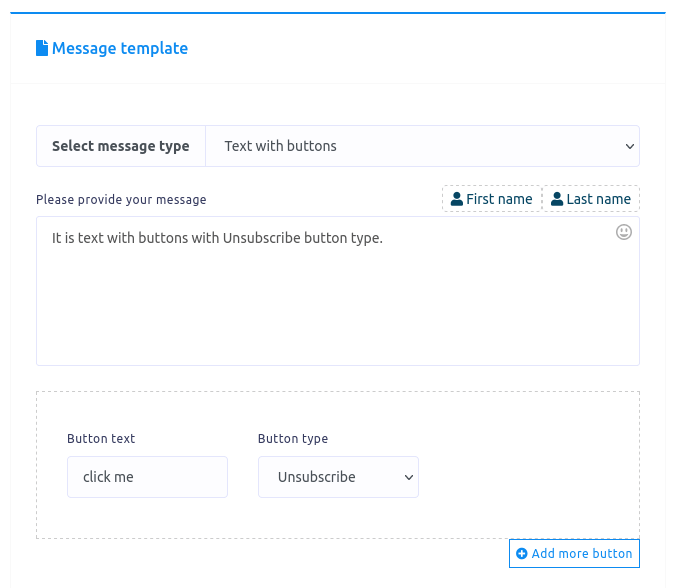Viewport: 673px width, 588px height.
Task: Click the person icon beside Last name
Action: pos(557,199)
